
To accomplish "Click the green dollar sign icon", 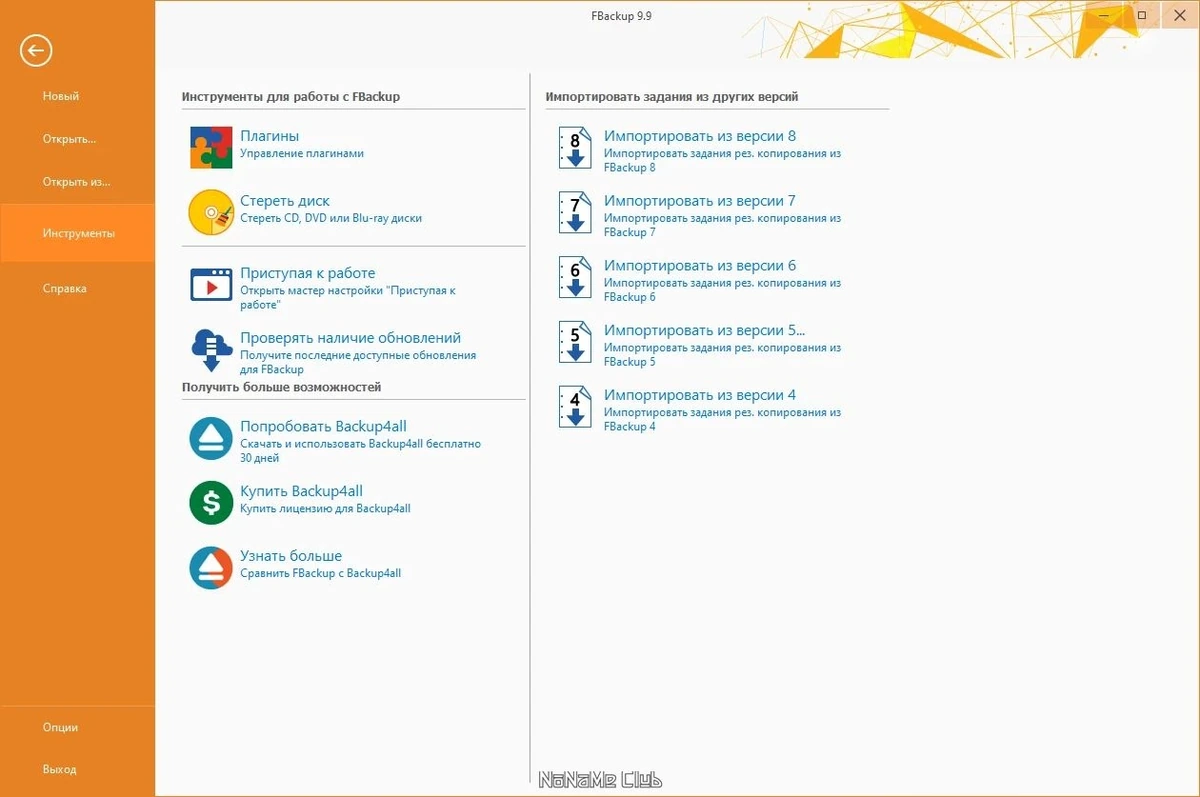I will click(x=211, y=503).
